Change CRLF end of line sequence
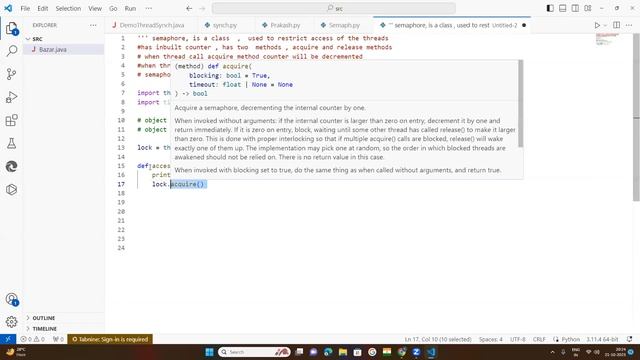The image size is (640, 360). click(x=539, y=339)
